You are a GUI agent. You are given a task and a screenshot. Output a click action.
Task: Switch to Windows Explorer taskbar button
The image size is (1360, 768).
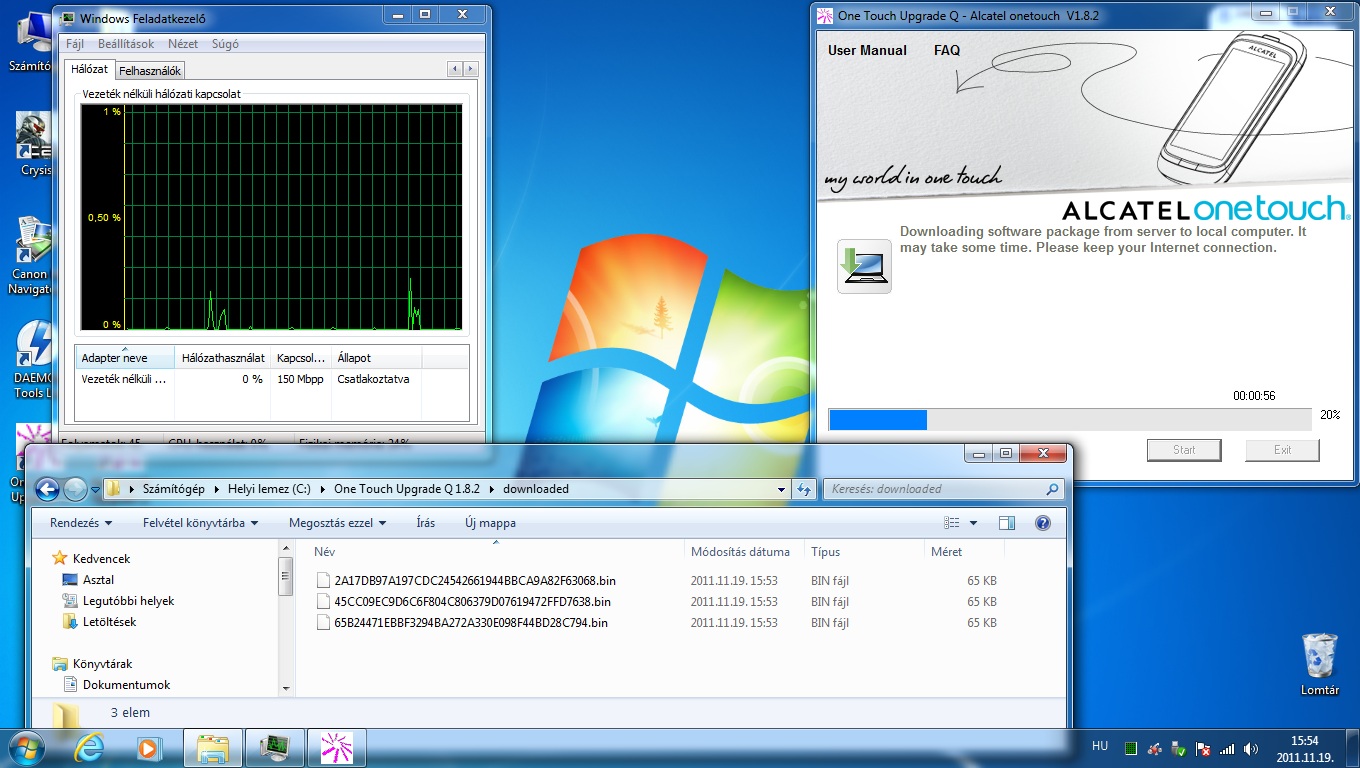[x=213, y=747]
